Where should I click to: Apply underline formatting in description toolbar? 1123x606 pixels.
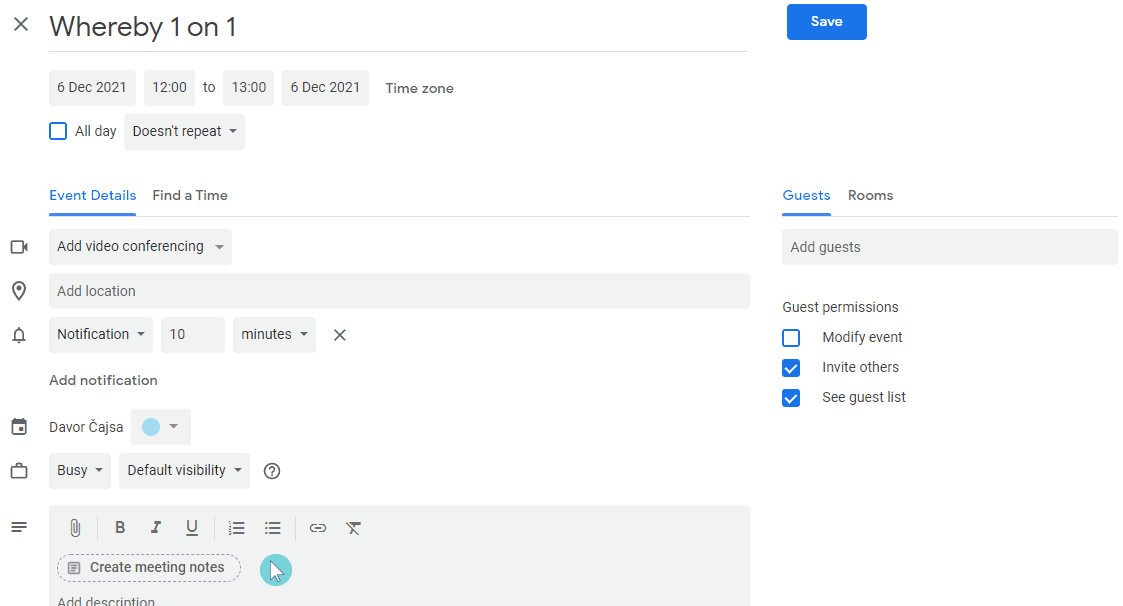tap(192, 528)
